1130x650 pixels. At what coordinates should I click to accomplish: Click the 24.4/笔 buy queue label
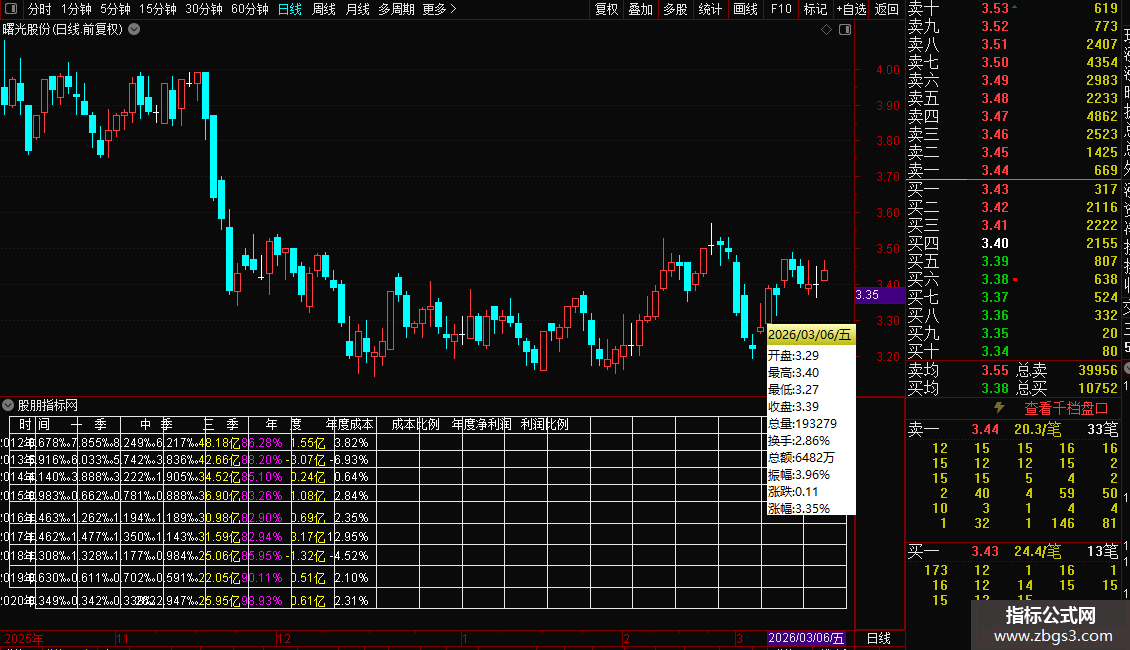[1038, 552]
